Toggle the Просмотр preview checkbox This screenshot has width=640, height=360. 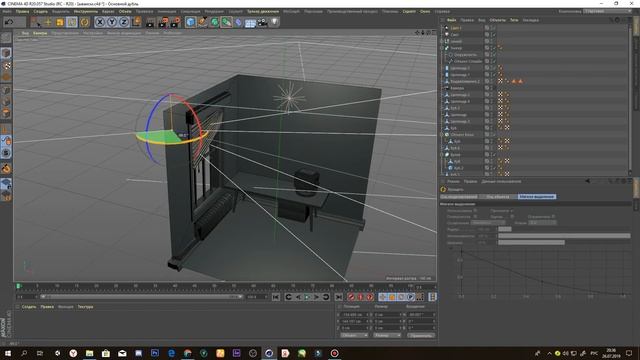[x=512, y=211]
